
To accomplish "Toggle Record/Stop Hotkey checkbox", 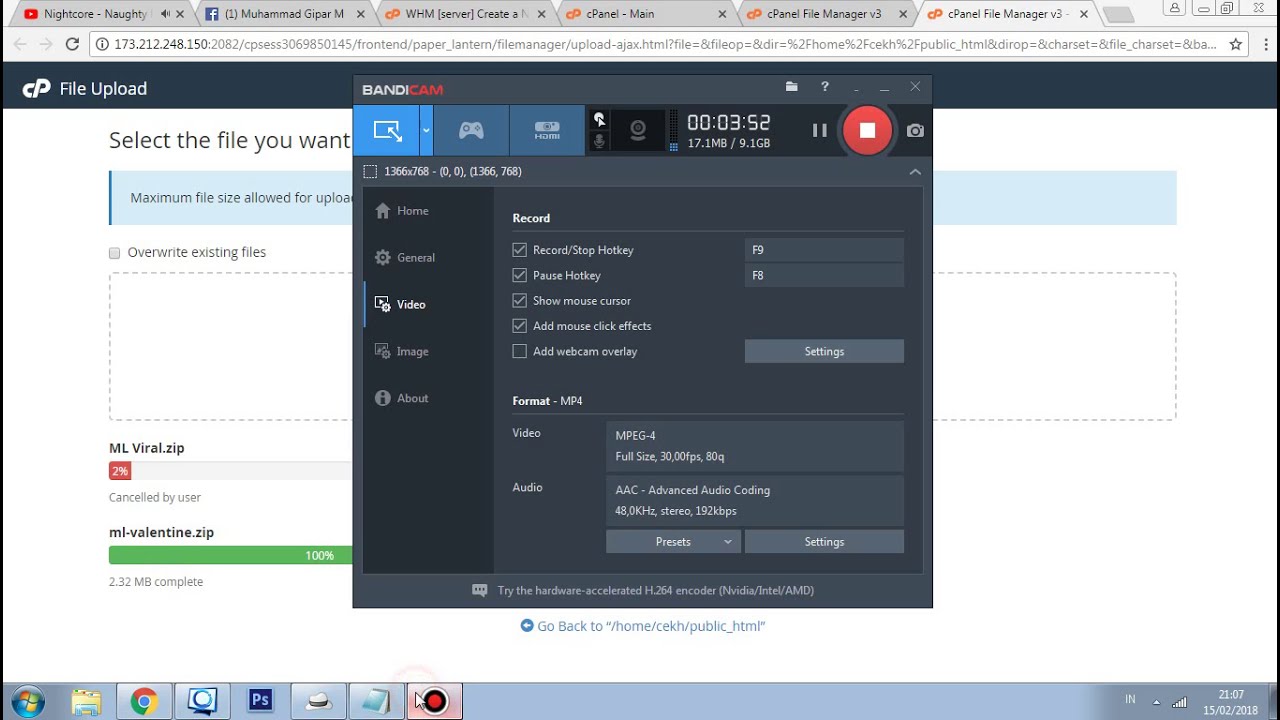I will [519, 250].
